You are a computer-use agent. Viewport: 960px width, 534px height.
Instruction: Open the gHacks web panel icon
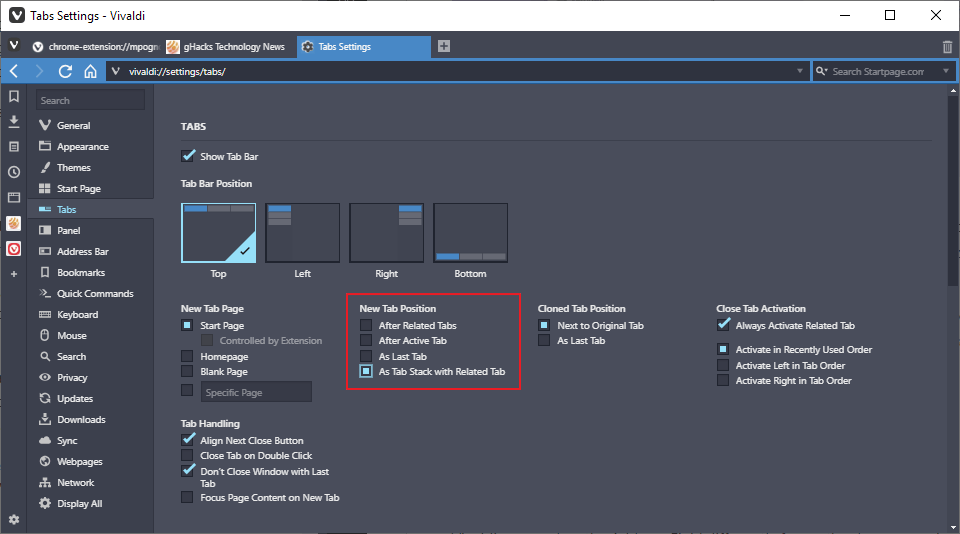[13, 223]
